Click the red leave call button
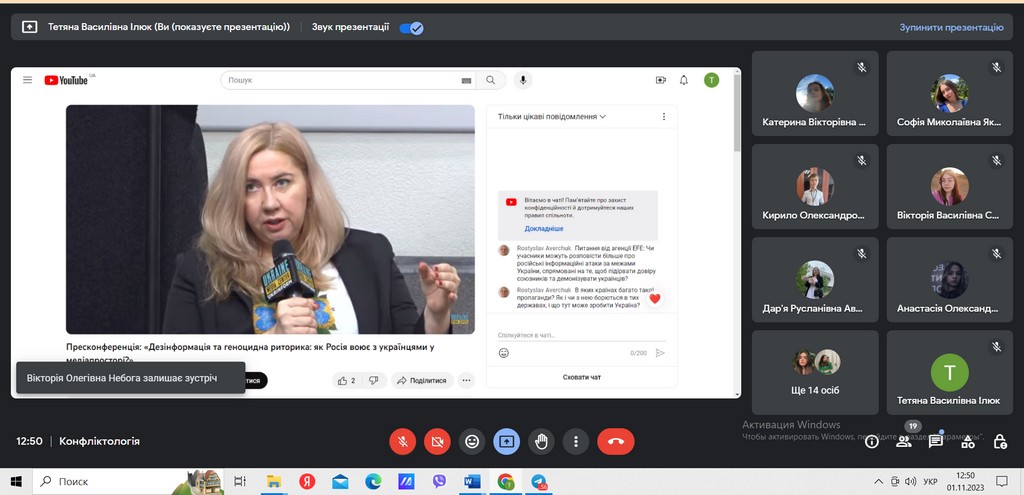Screen dimensions: 1024x495 (x=615, y=440)
